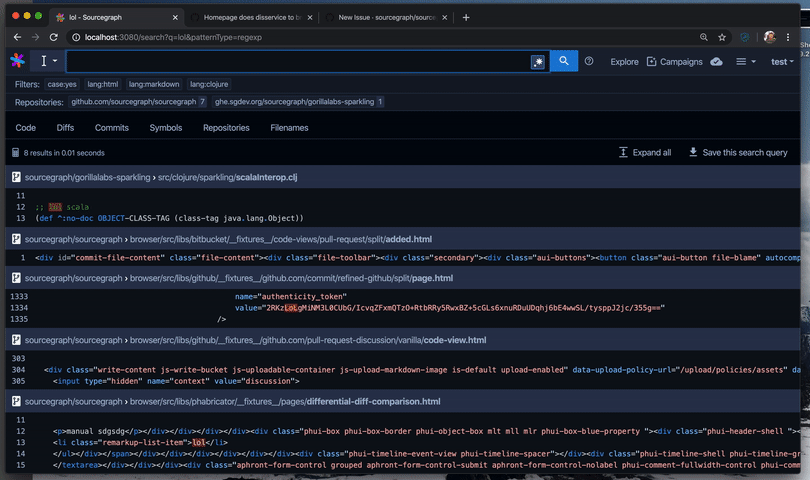Apply the case:yes filter
This screenshot has width=810, height=480.
point(62,84)
